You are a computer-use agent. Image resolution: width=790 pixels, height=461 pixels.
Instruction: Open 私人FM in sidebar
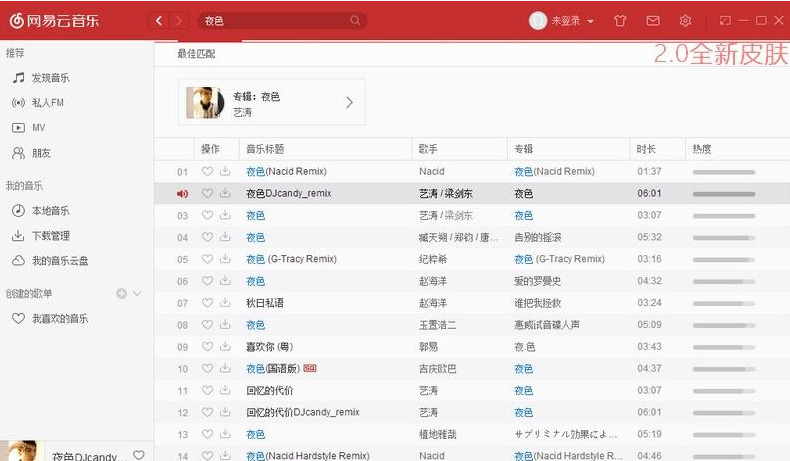38,103
